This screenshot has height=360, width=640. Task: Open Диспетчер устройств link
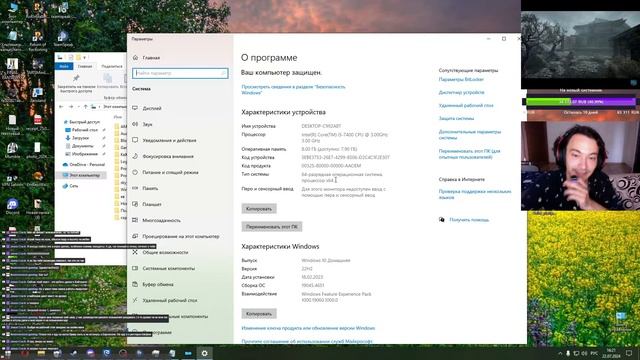click(461, 93)
